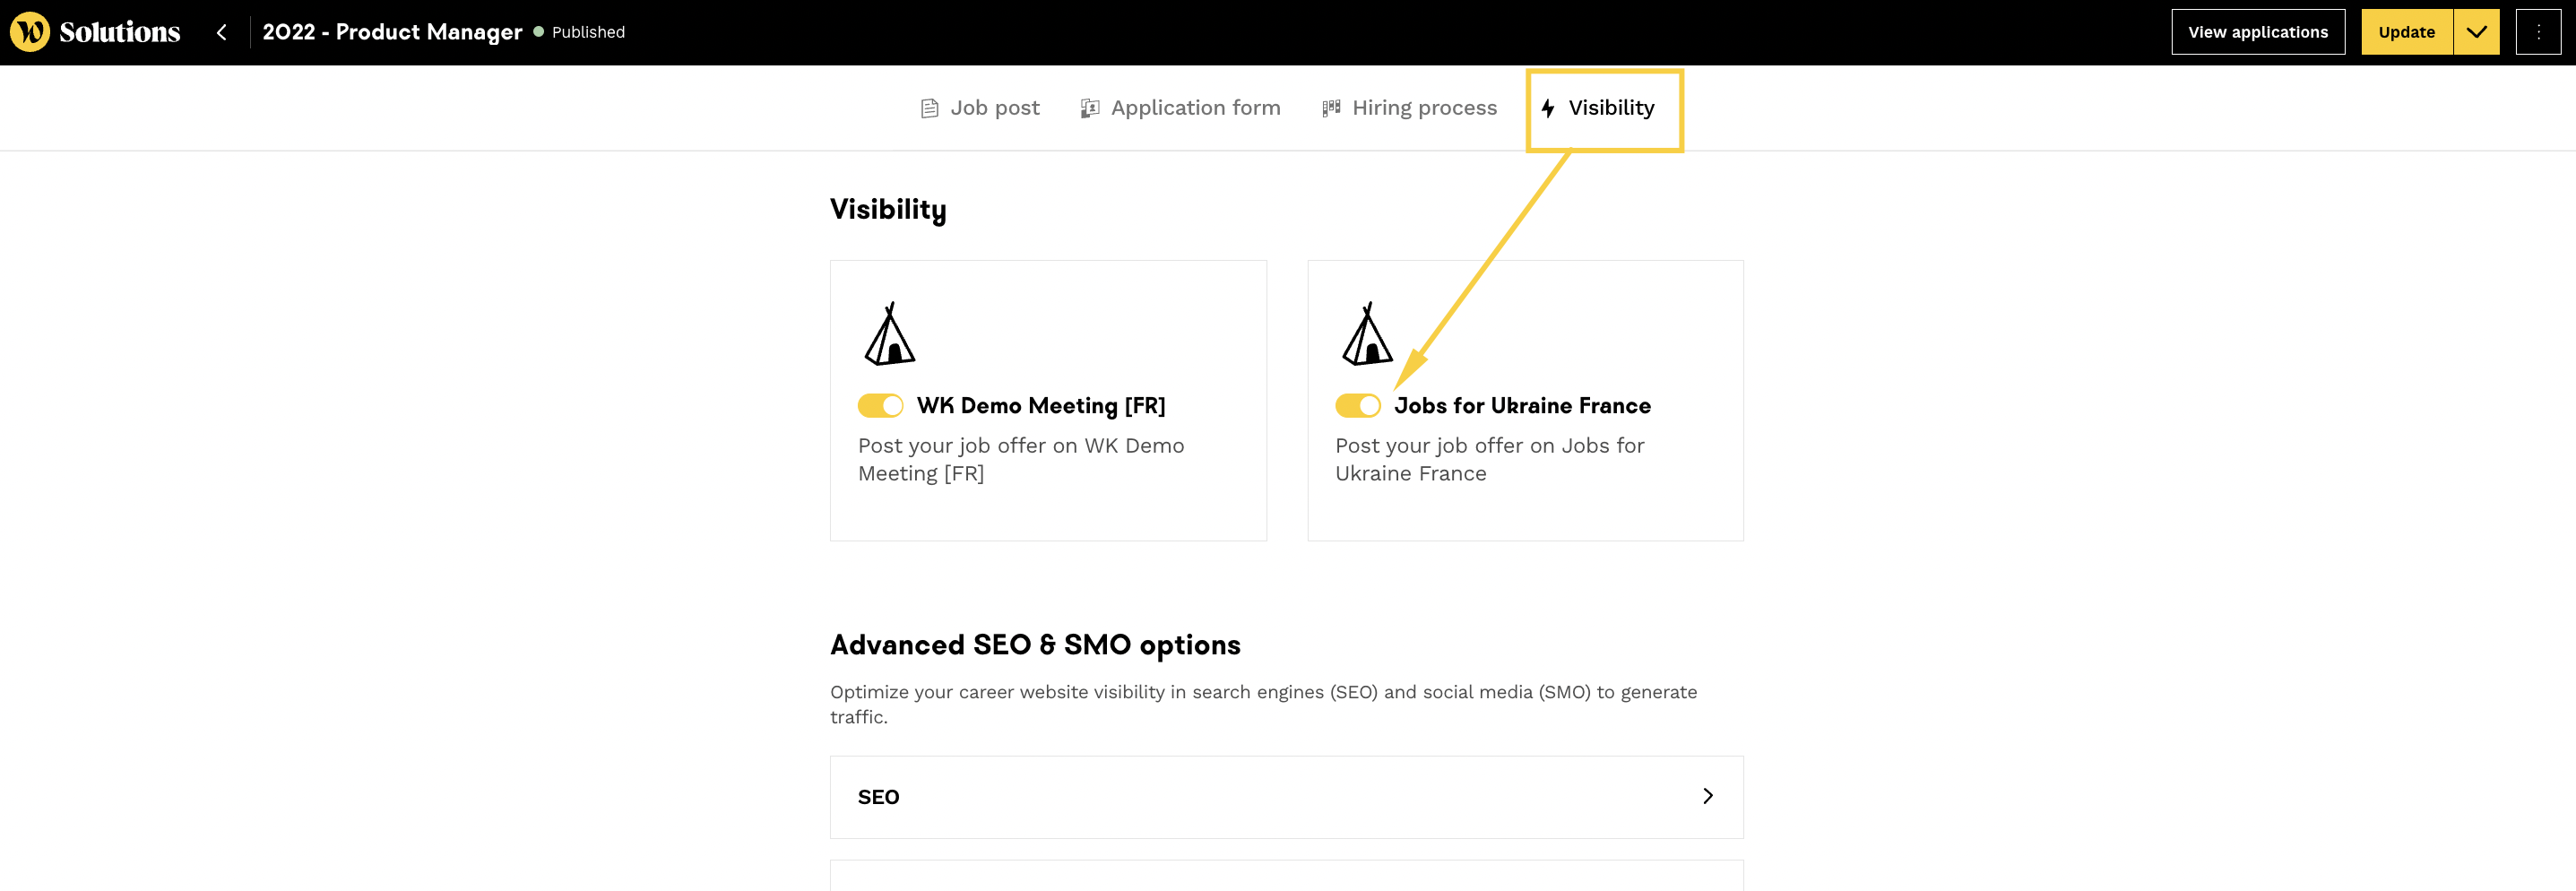Select the Visibility tab

click(x=1598, y=108)
